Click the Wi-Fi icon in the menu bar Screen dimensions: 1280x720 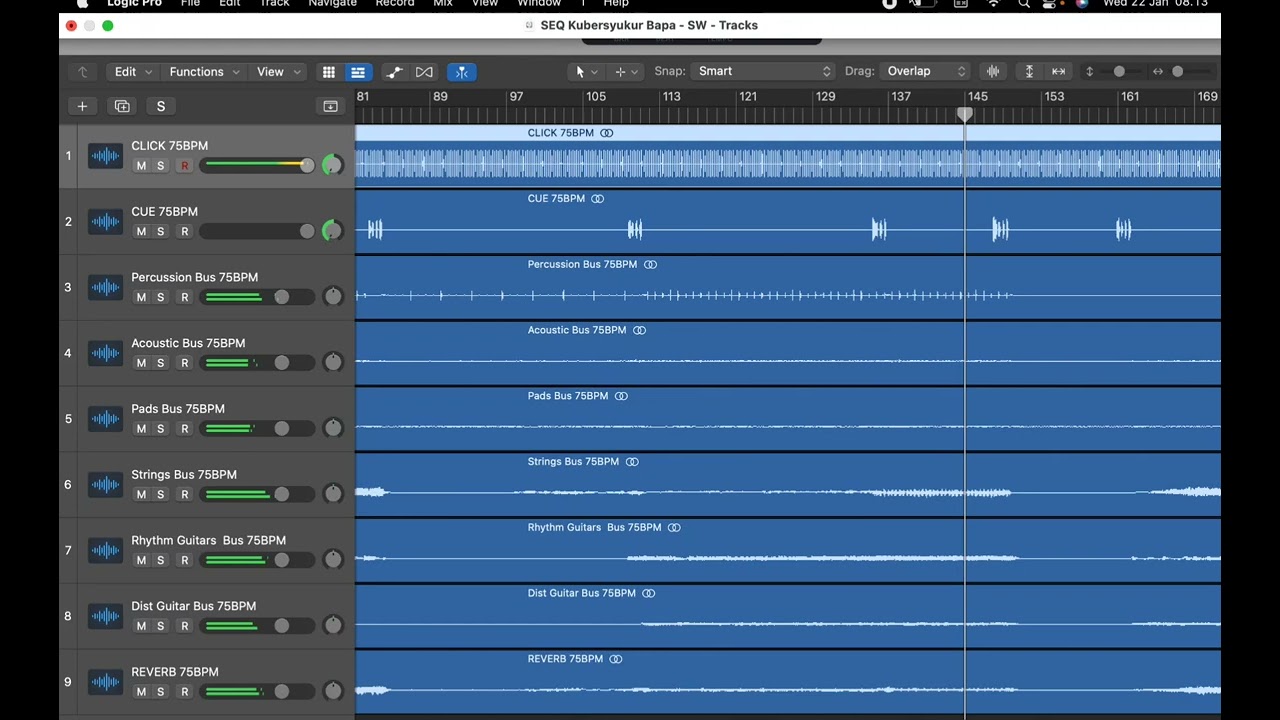pyautogui.click(x=993, y=4)
